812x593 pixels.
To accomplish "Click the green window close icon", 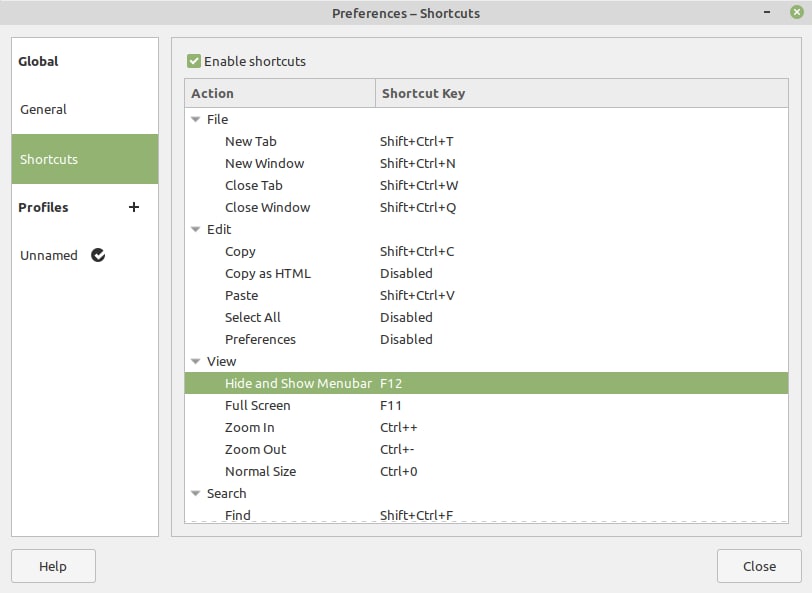I will [795, 13].
